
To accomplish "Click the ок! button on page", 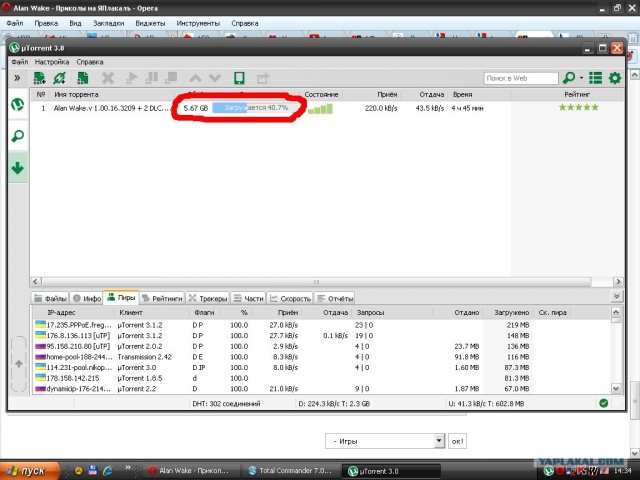I will point(458,441).
